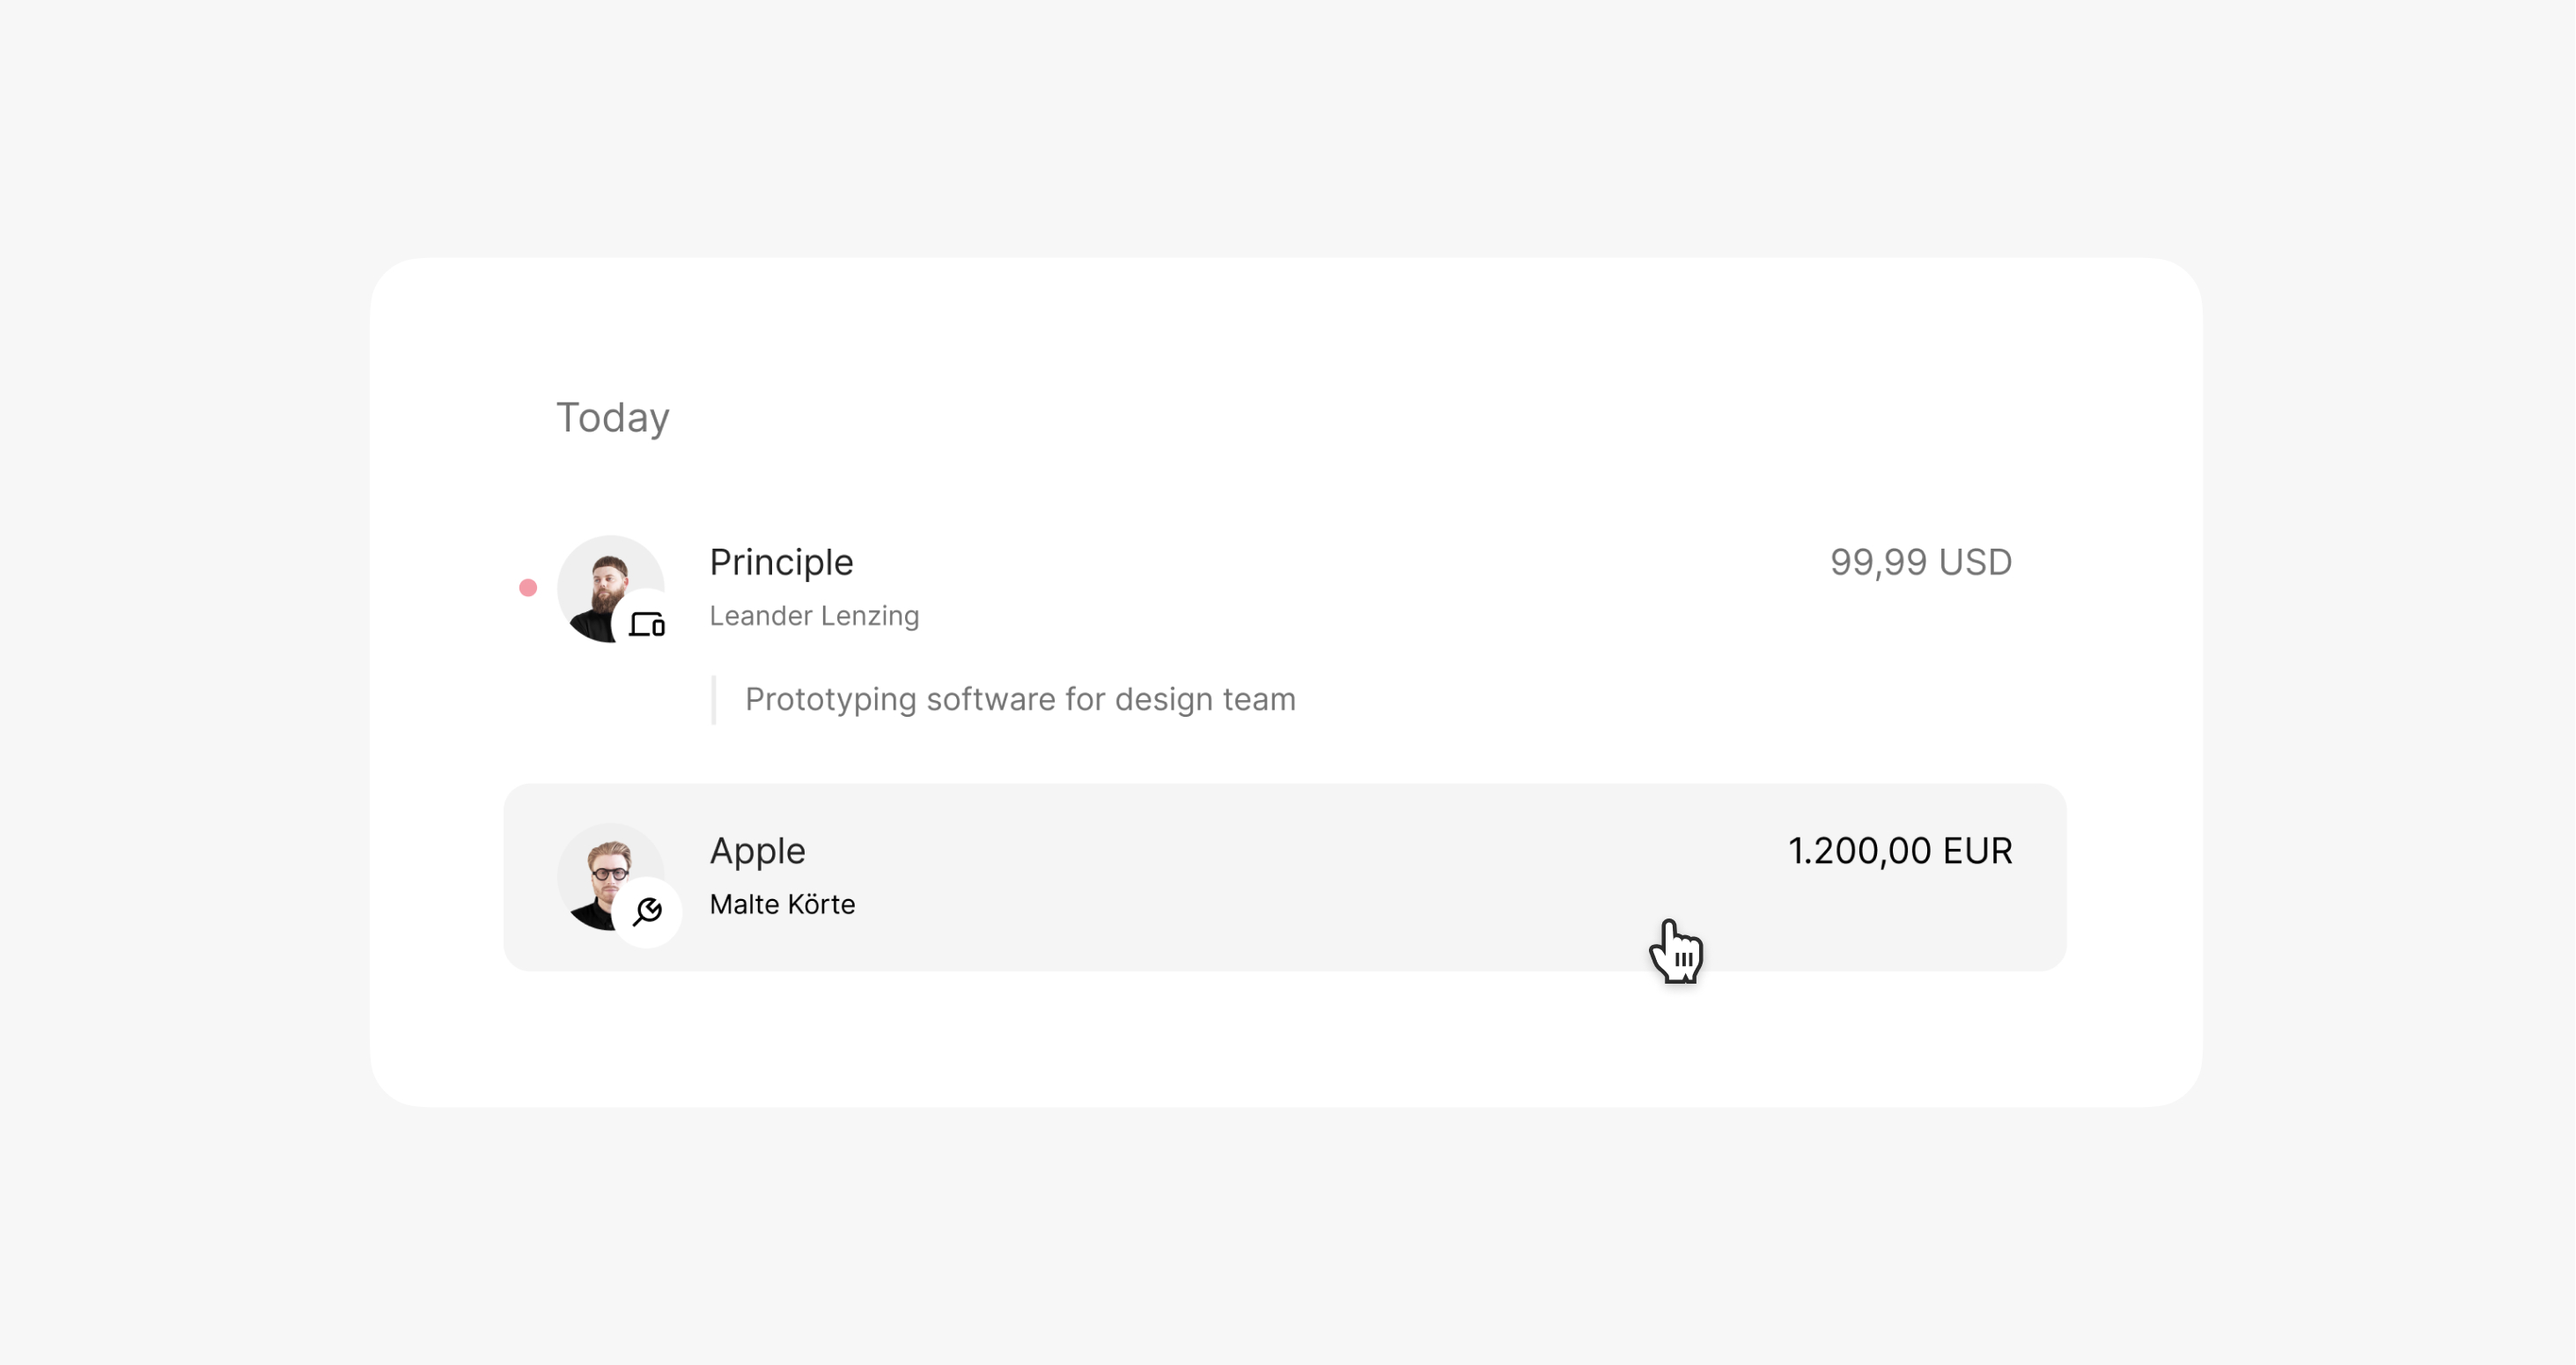Screen dimensions: 2576x1365
Task: Click the 99,99 USD amount
Action: coord(1920,562)
